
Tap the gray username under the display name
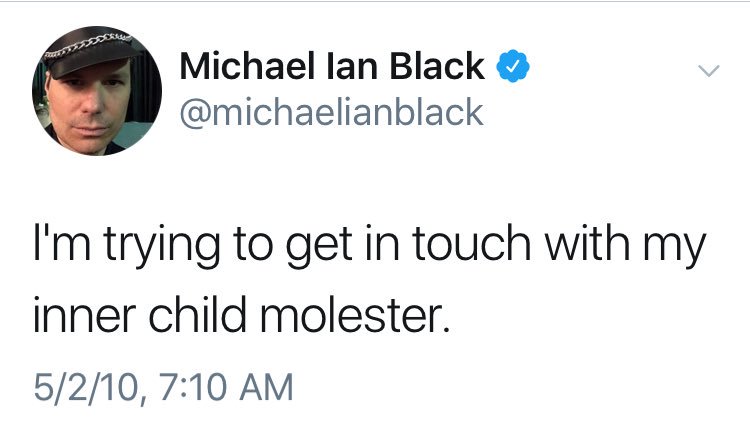pos(331,112)
